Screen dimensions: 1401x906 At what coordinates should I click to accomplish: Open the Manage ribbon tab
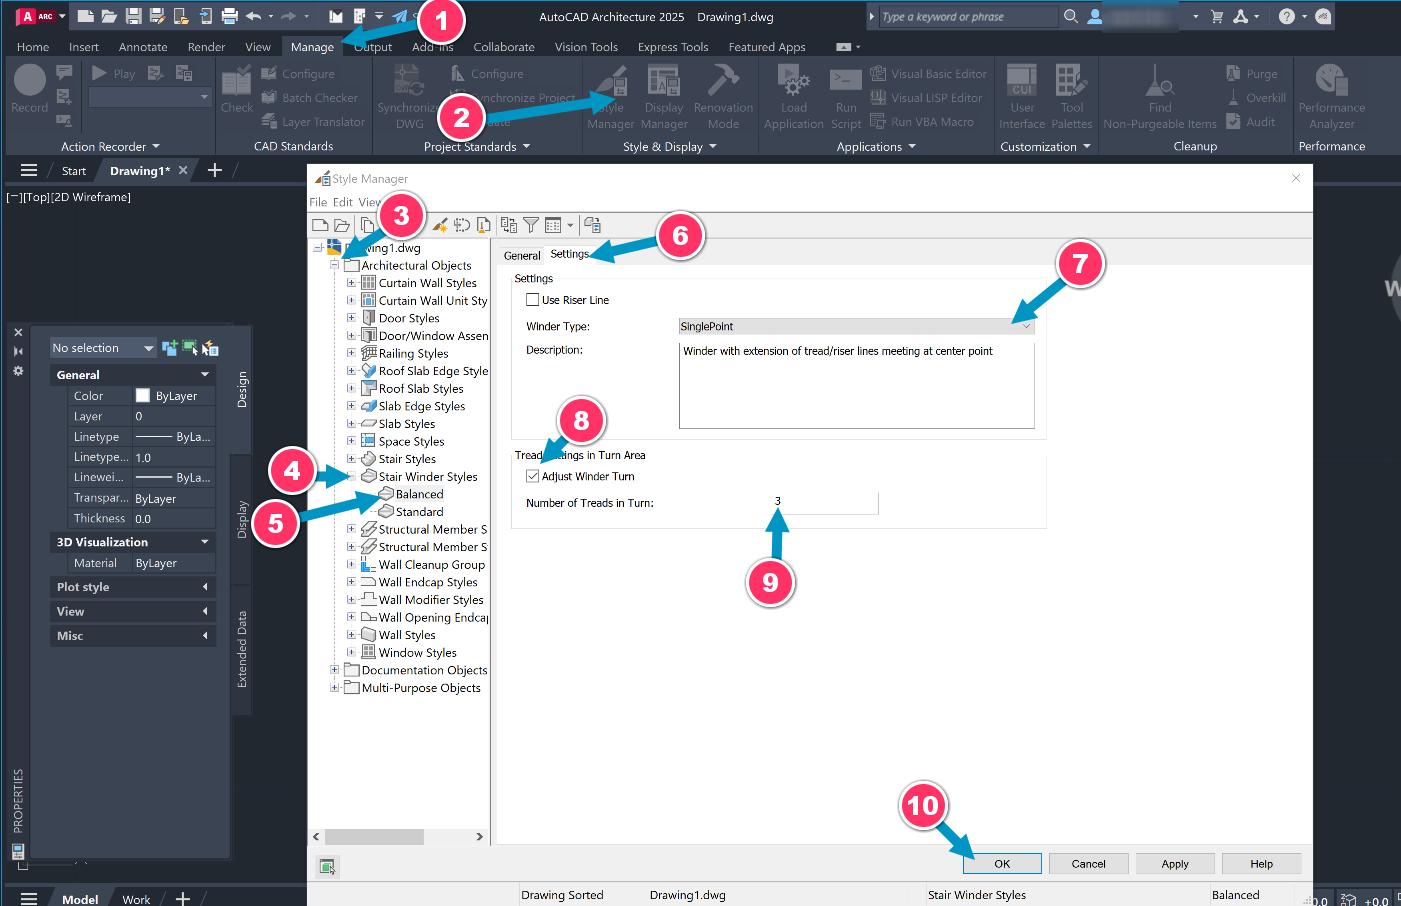[312, 47]
